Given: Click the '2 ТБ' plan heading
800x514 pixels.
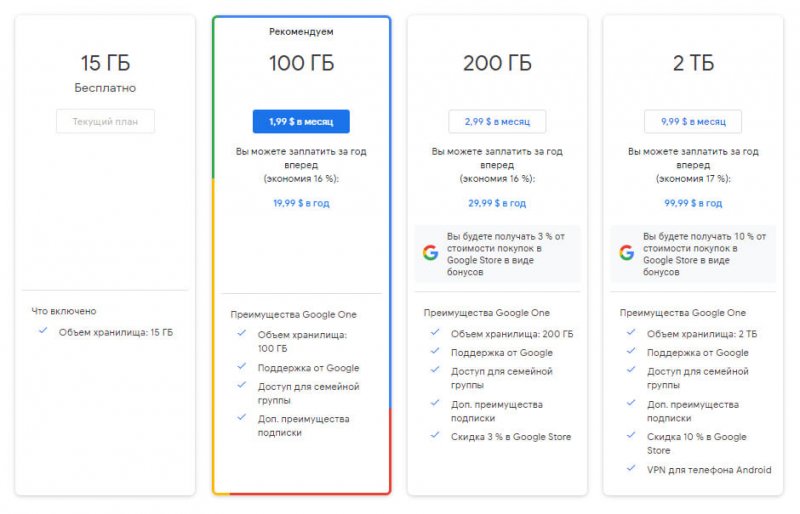Looking at the screenshot, I should pos(693,64).
